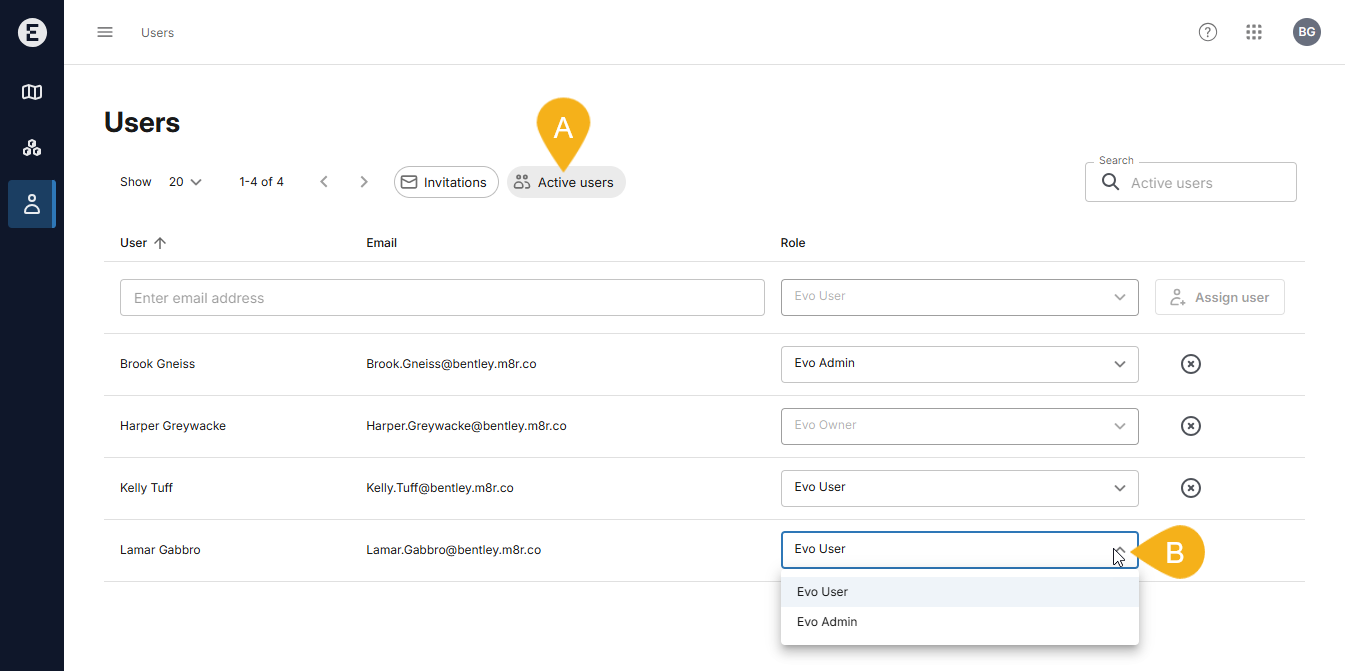The height and width of the screenshot is (671, 1345).
Task: Open the help question mark icon
Action: (1208, 32)
